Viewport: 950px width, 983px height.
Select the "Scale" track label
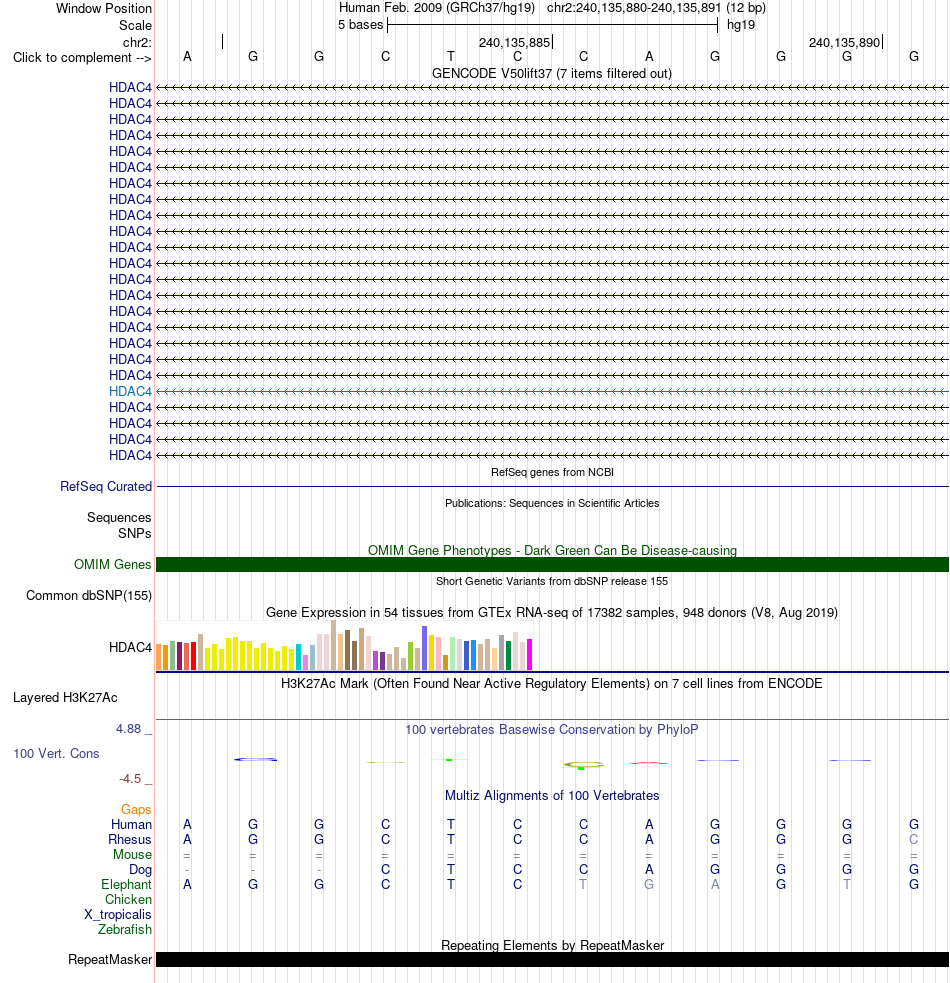pyautogui.click(x=135, y=26)
